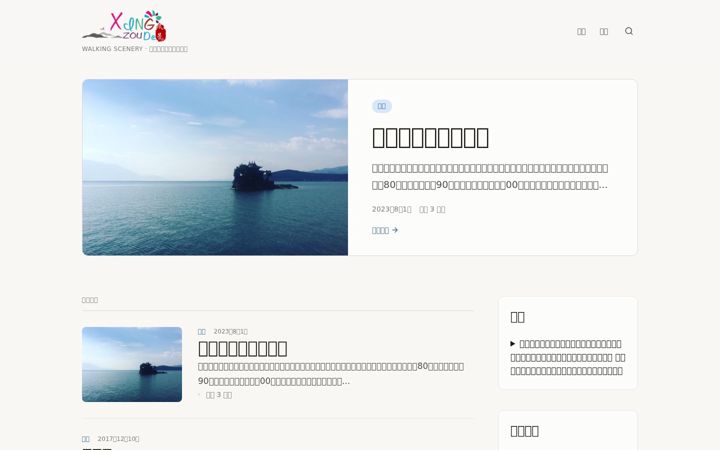Open the search magnifier icon in header
The image size is (720, 450).
click(x=629, y=31)
